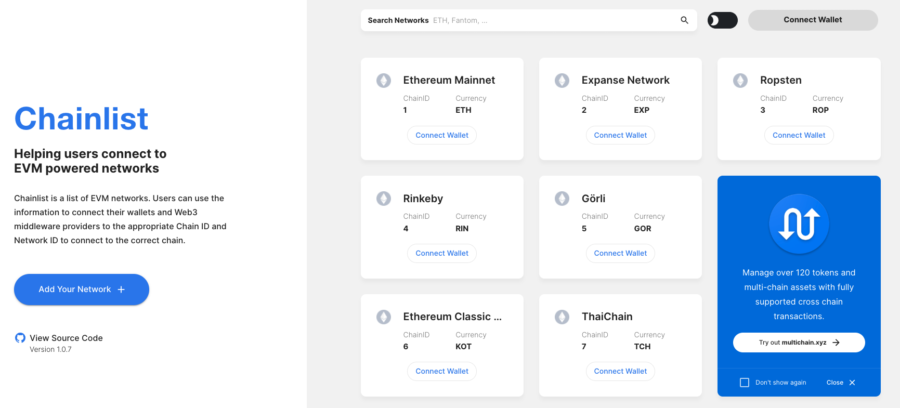Connect wallet to Expanse Network

[620, 135]
